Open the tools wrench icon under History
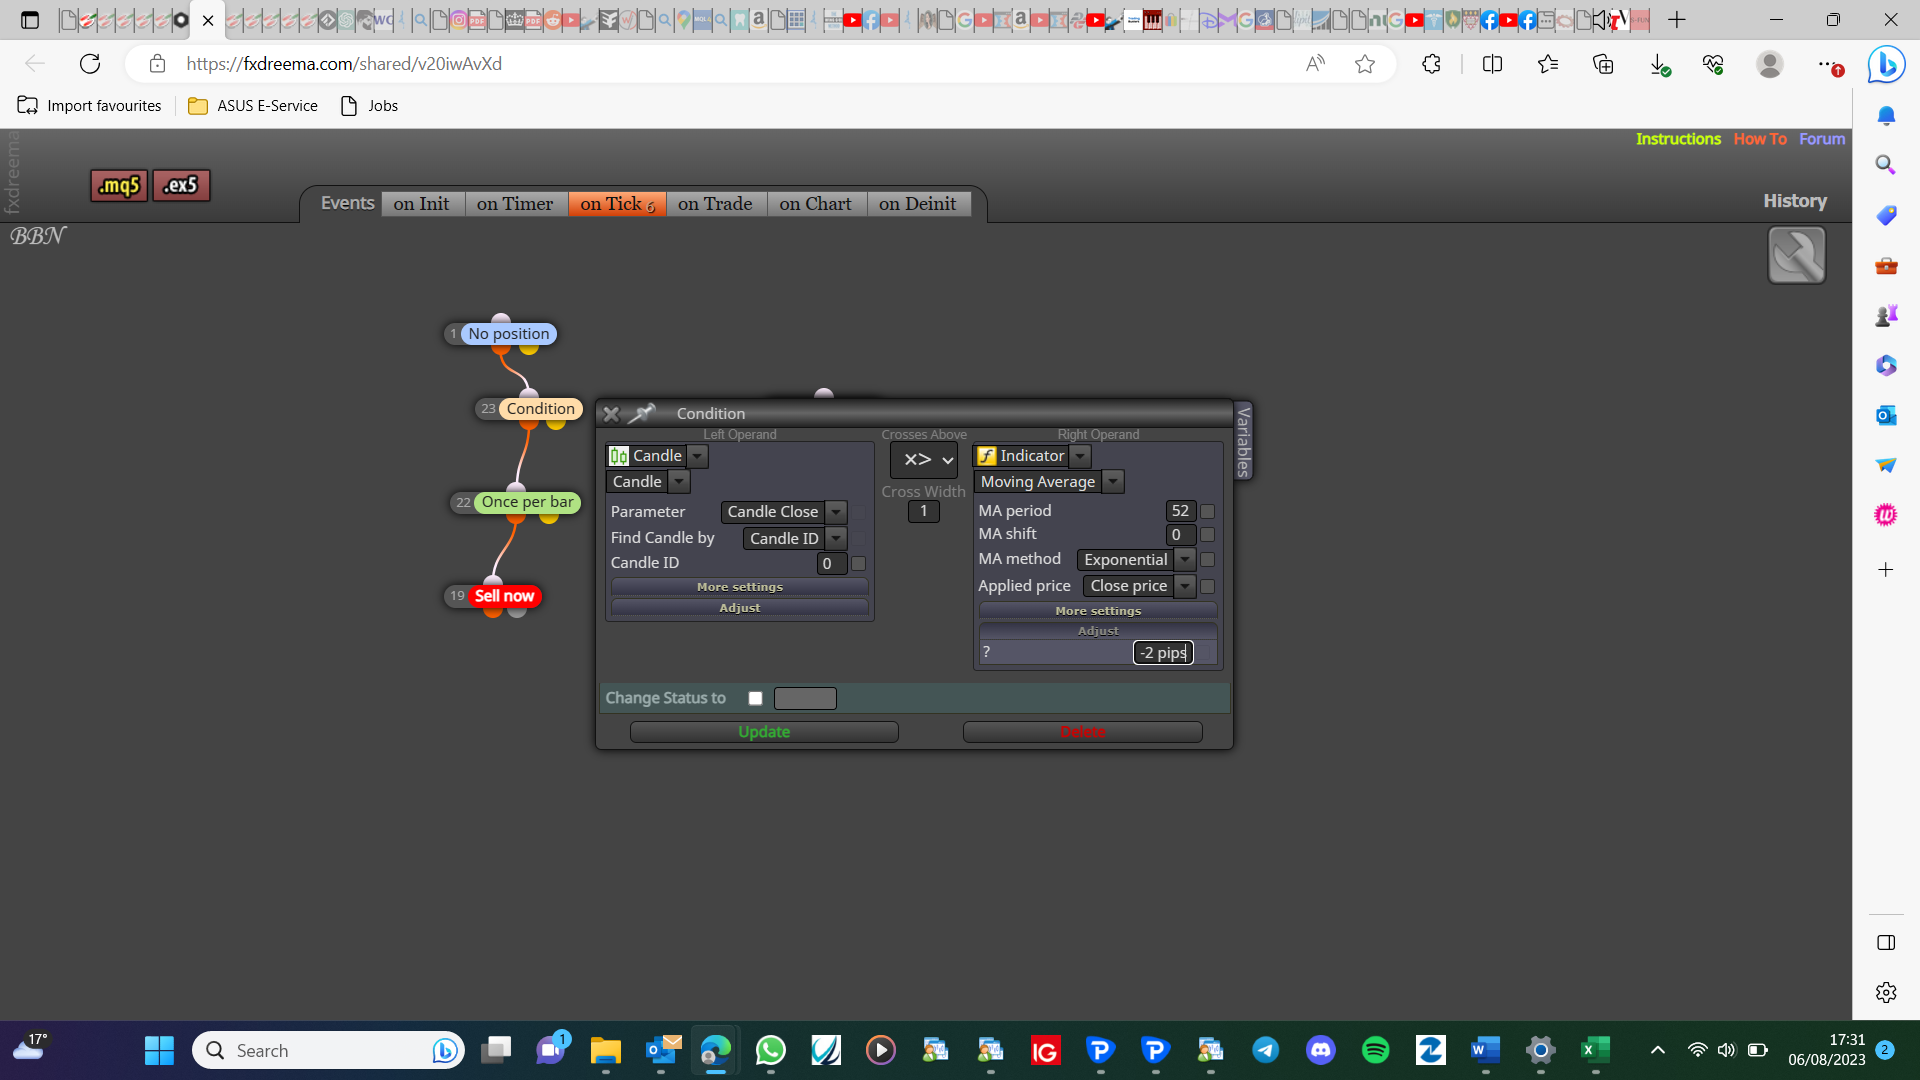 pyautogui.click(x=1796, y=255)
